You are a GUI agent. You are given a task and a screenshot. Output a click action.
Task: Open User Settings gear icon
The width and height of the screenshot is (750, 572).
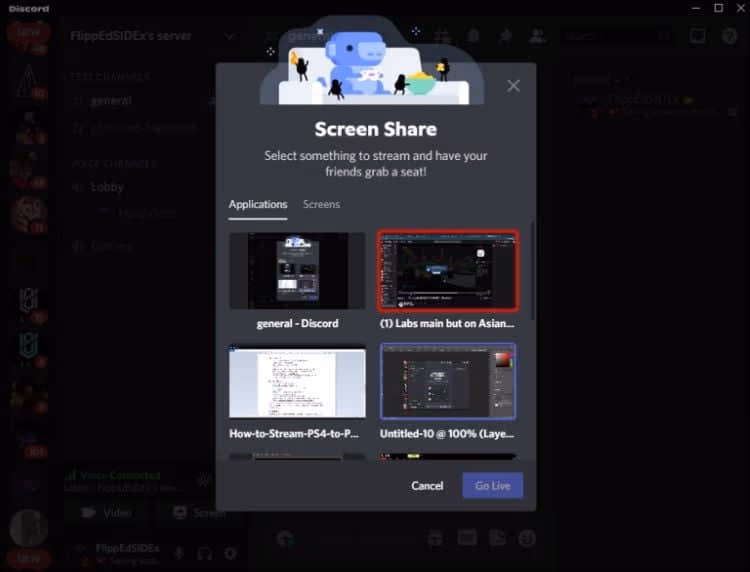point(230,552)
